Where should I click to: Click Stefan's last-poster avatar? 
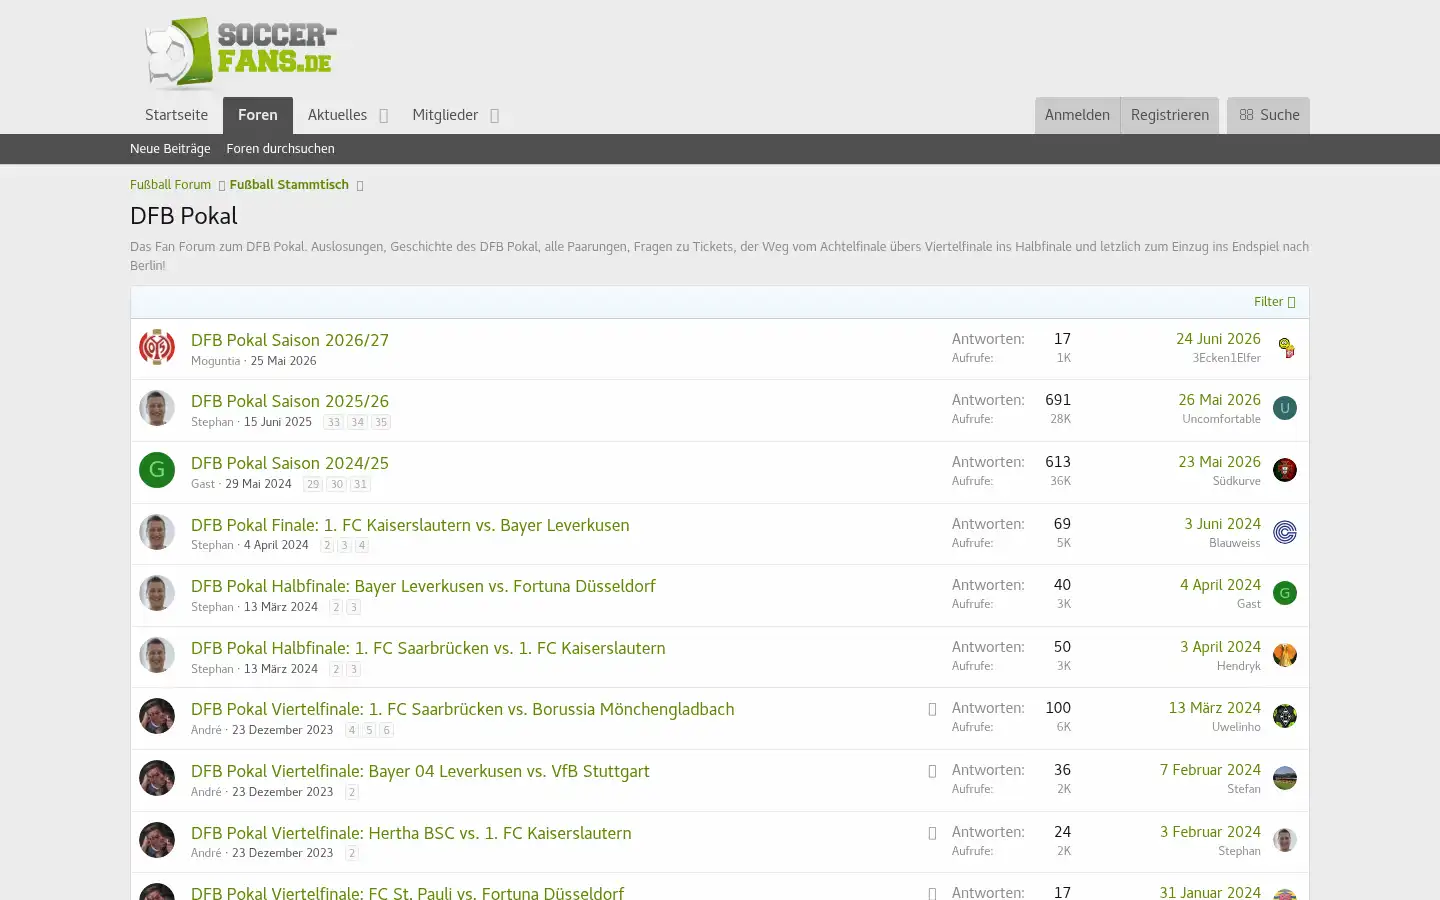click(x=1285, y=778)
